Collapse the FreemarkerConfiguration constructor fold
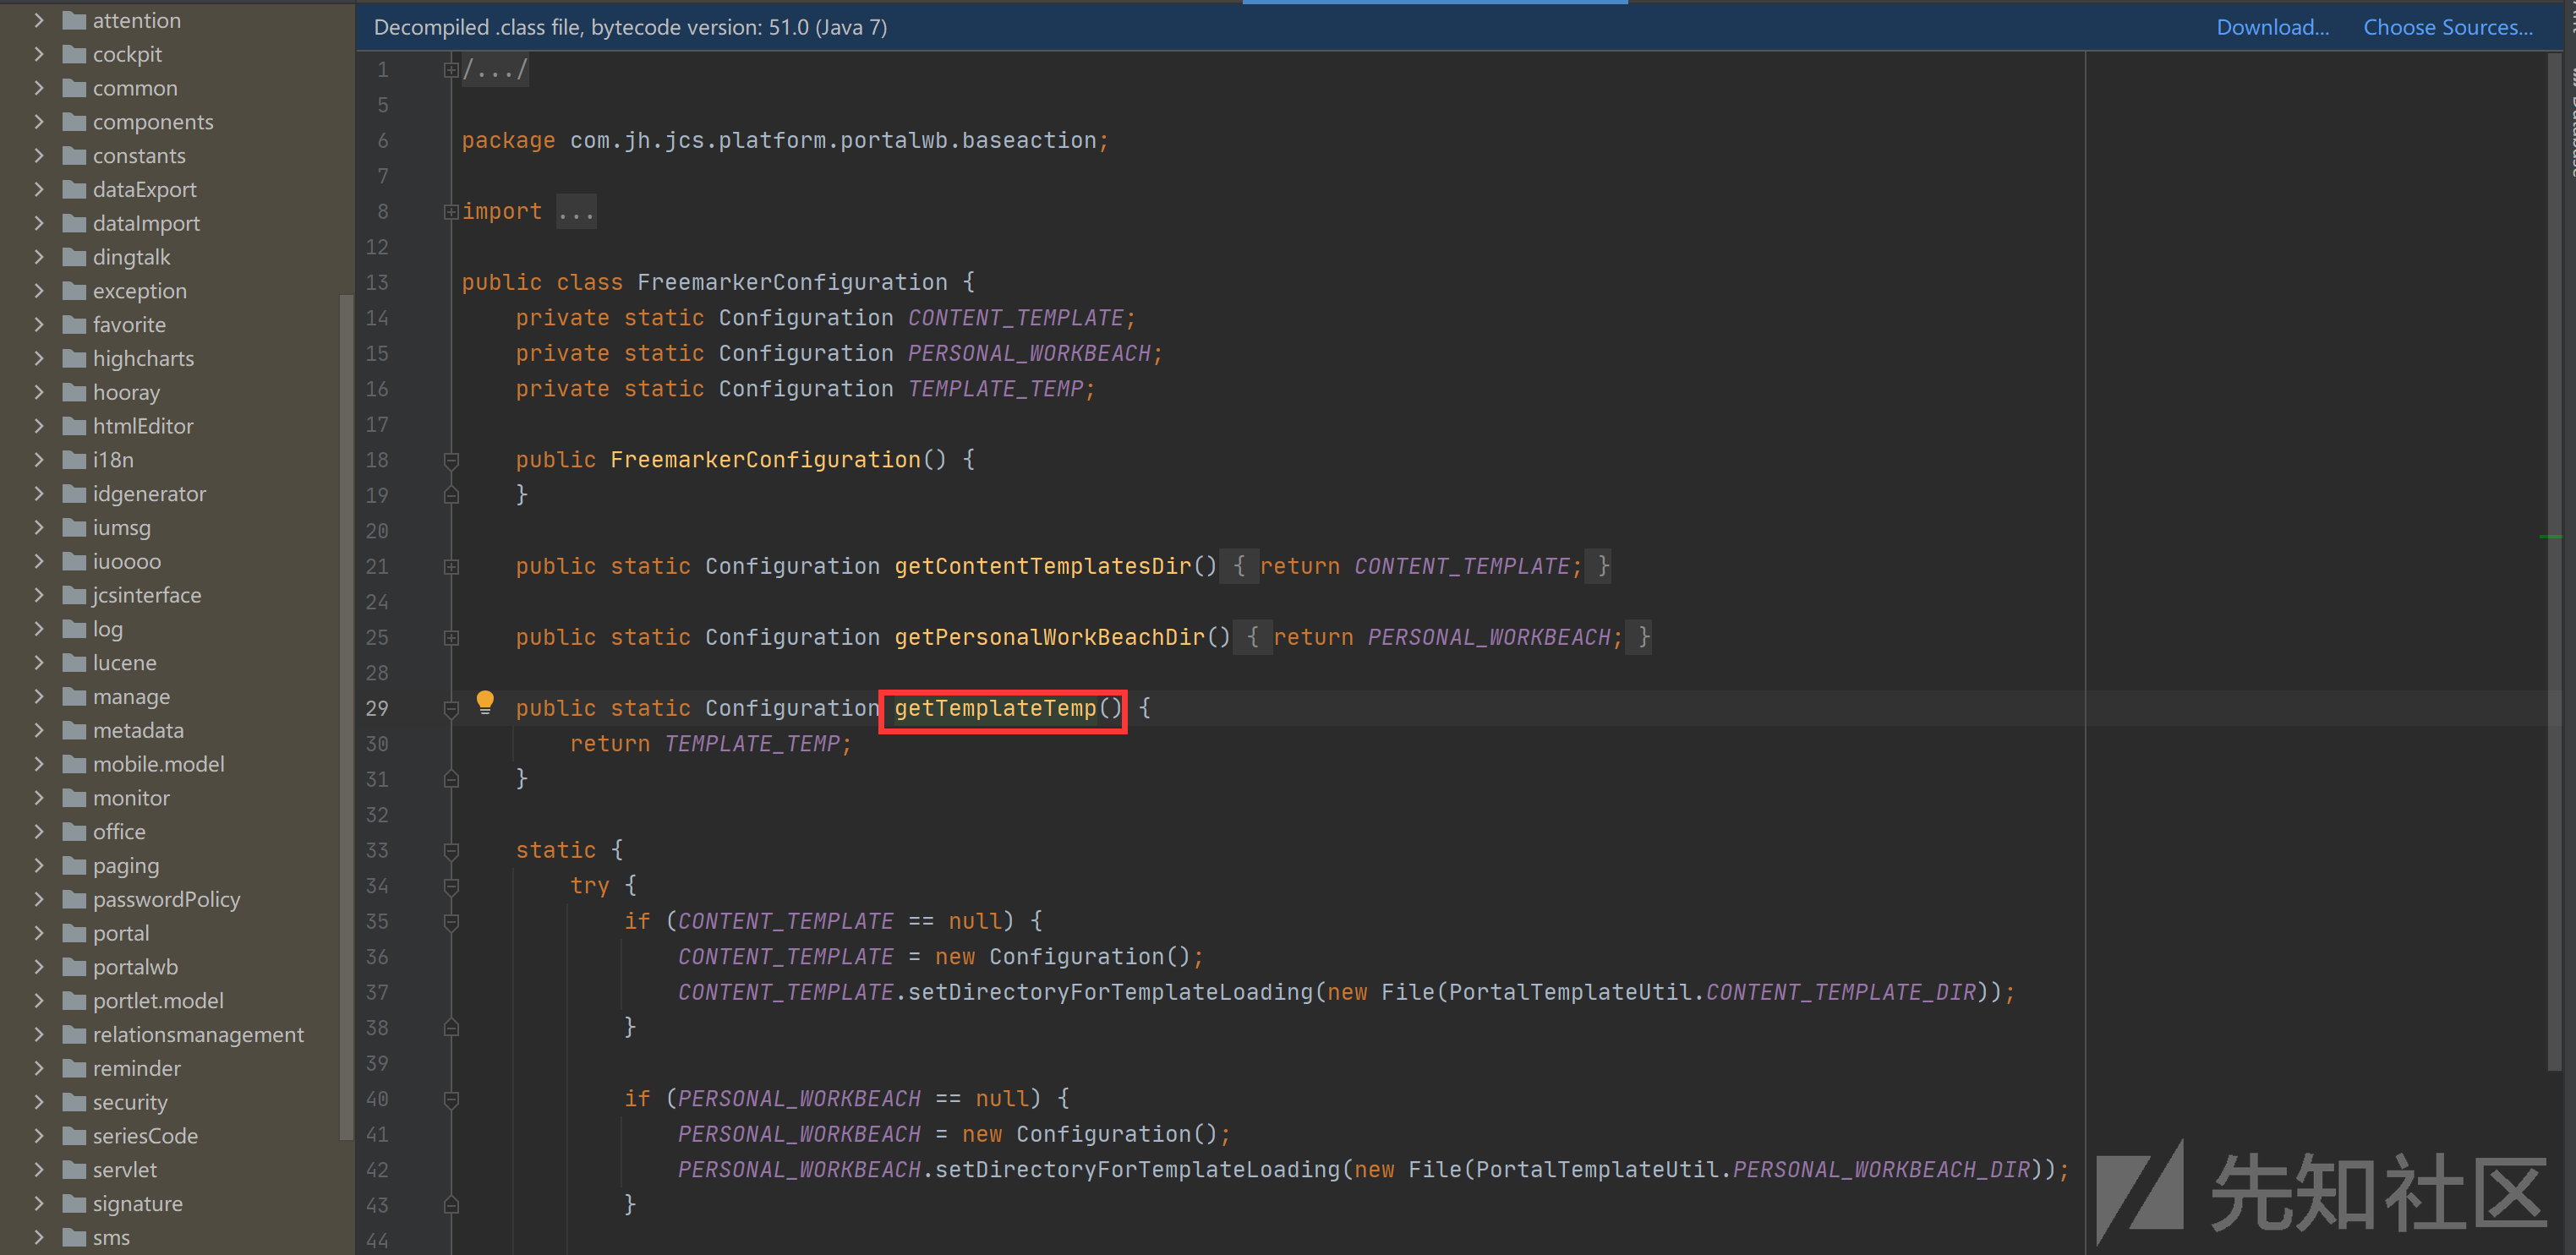 [451, 460]
